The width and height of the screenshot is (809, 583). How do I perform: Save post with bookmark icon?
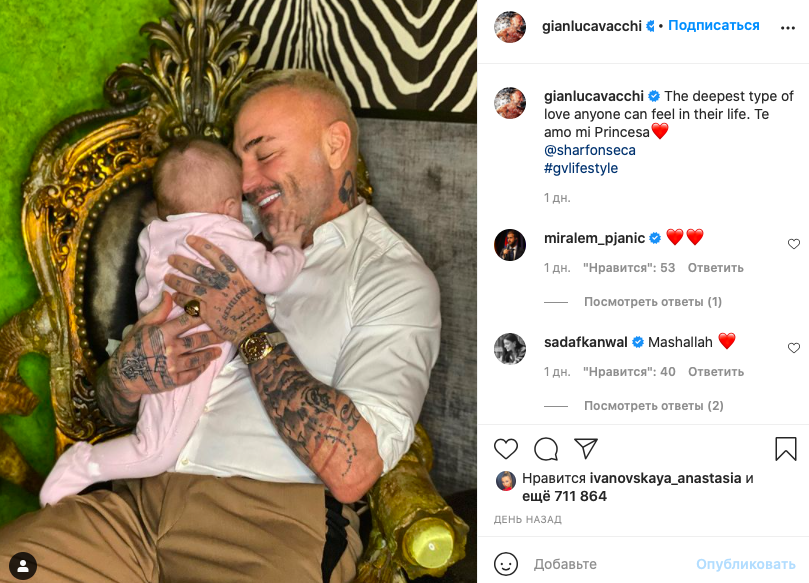[x=786, y=448]
